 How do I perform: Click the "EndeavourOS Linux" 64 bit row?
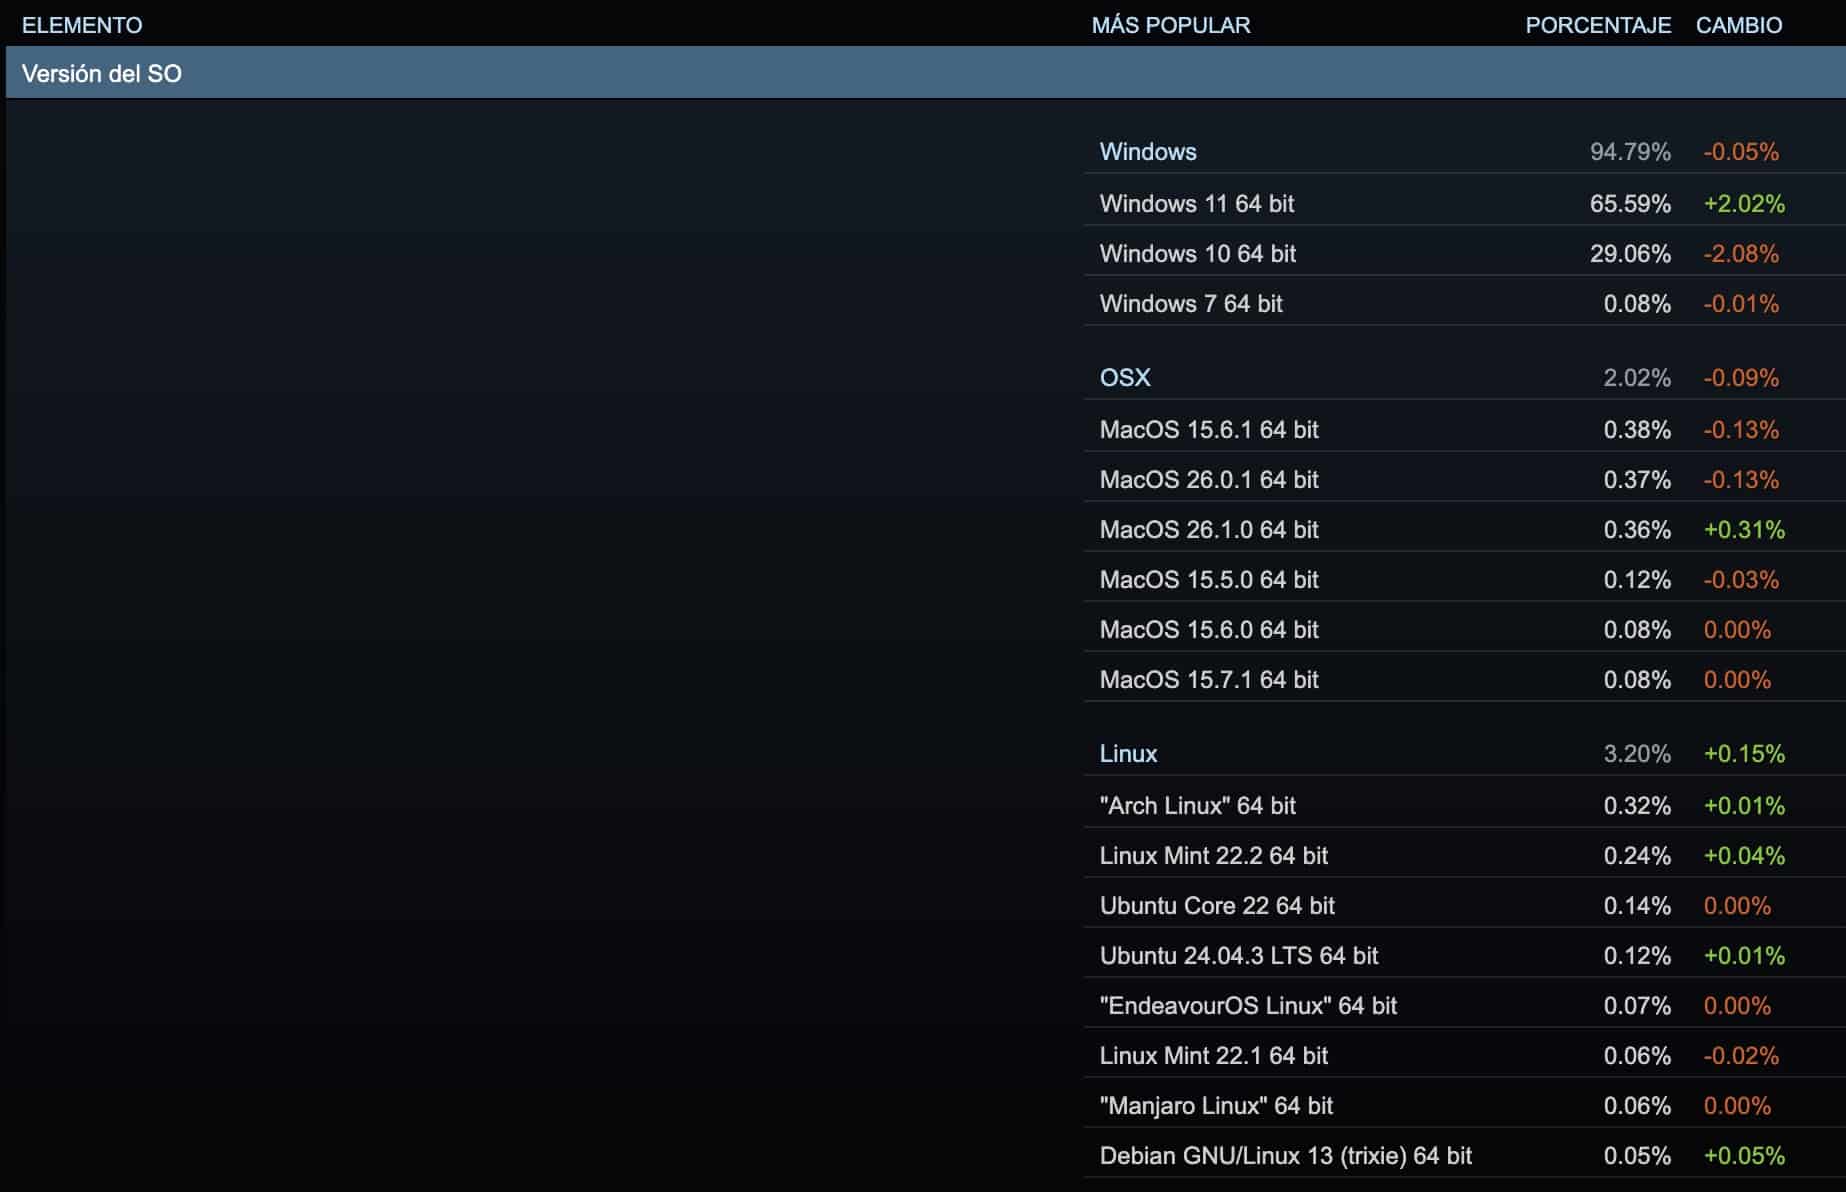[x=1465, y=1005]
